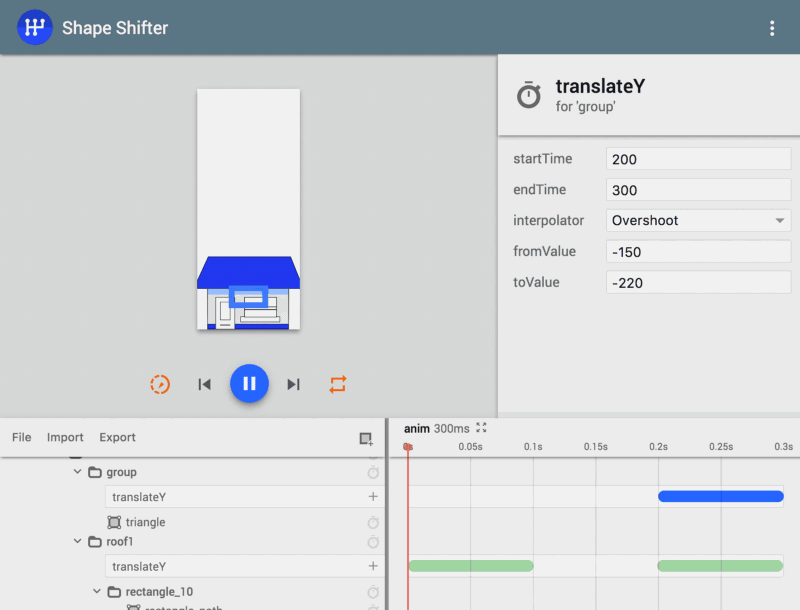Zoom timeline to fit icon
The width and height of the screenshot is (800, 610).
tap(481, 428)
